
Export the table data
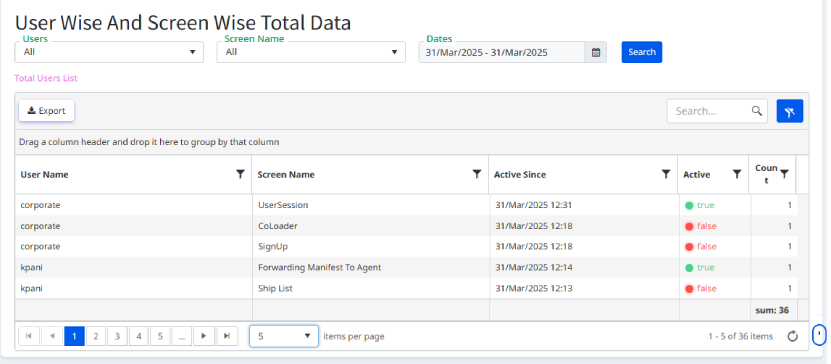(x=47, y=111)
